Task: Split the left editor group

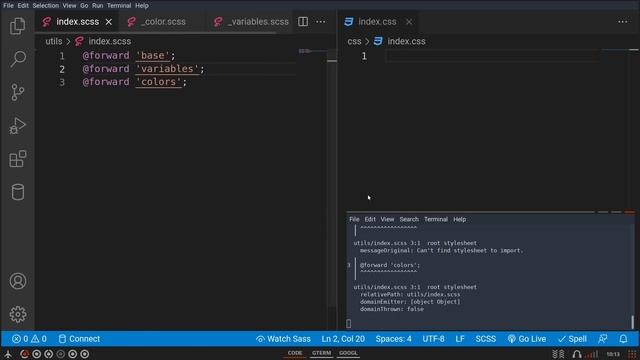Action: click(x=303, y=22)
